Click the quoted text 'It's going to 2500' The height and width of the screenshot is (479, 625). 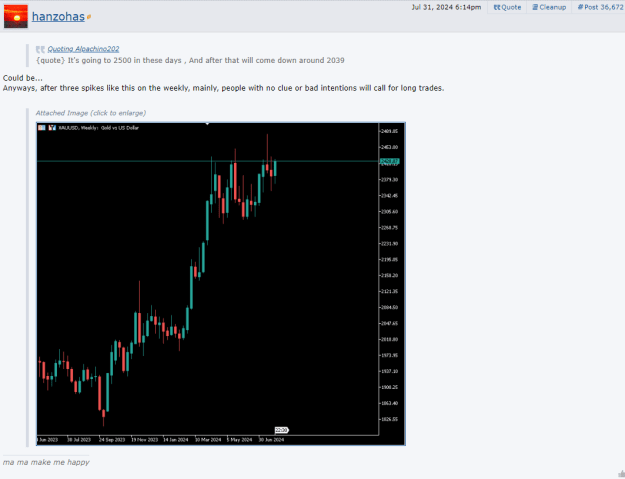click(99, 61)
